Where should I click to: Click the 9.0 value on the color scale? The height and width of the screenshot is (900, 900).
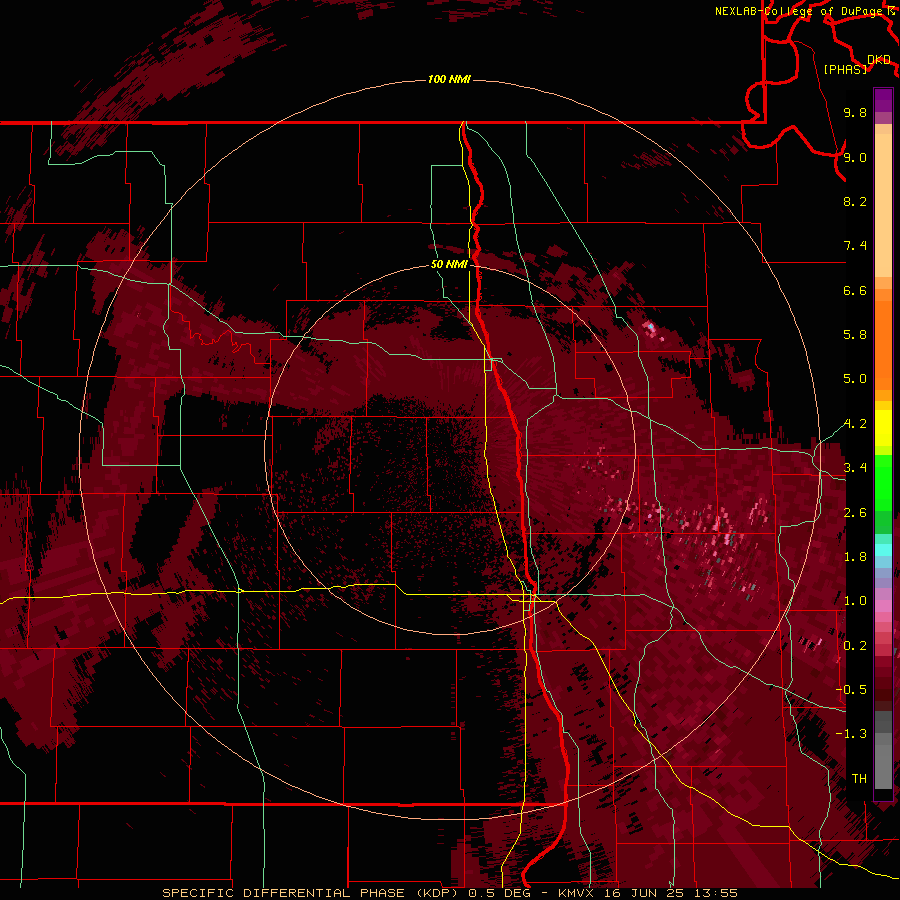point(855,157)
